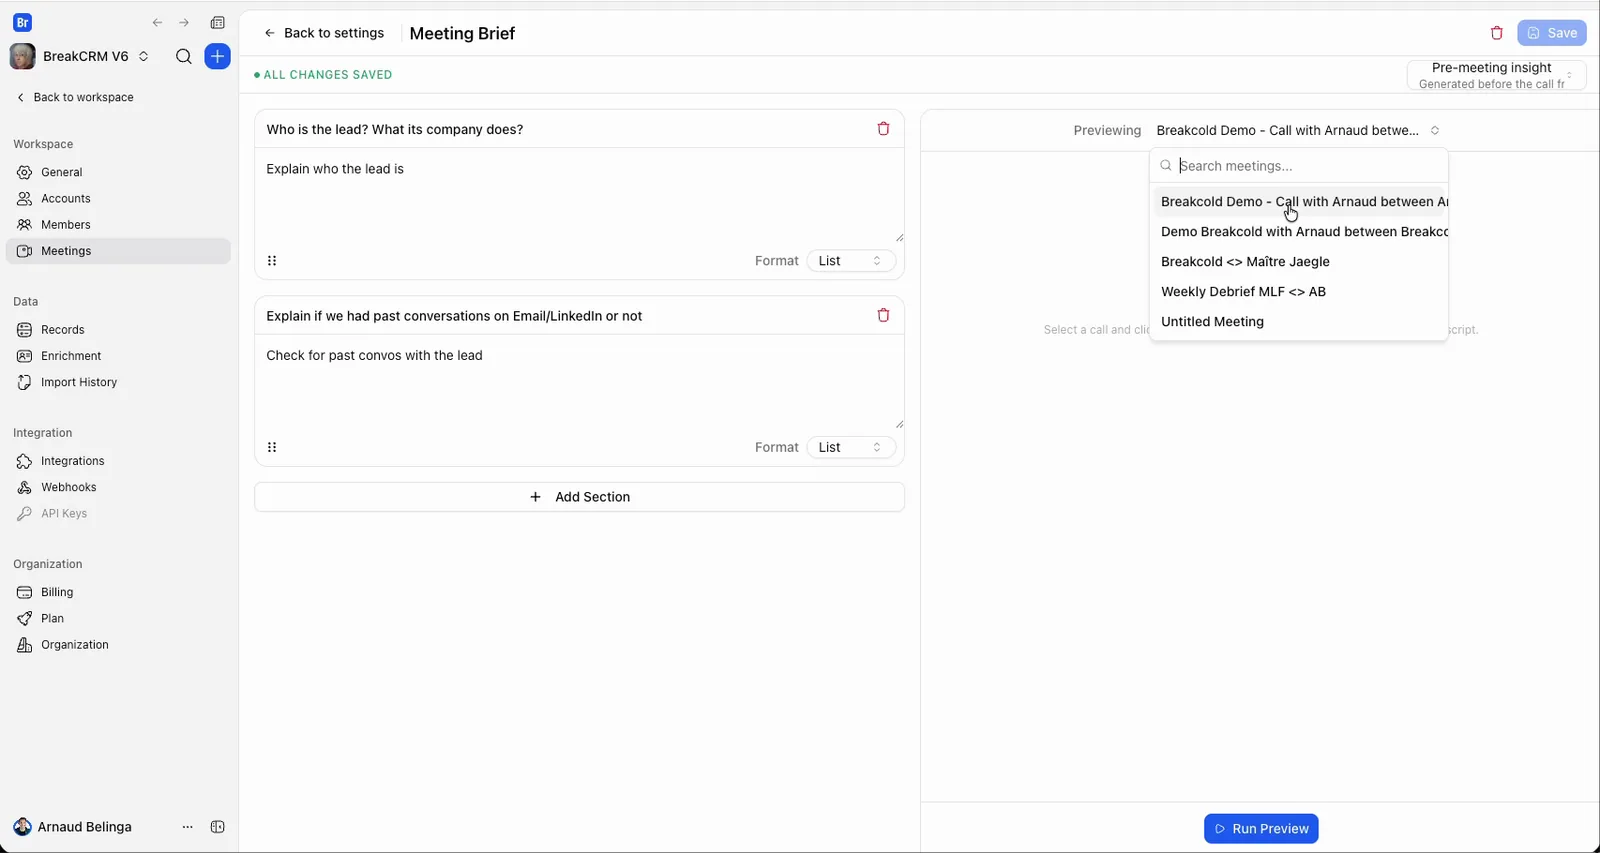Grab the drag handle of the second section
The image size is (1600, 853).
click(272, 447)
